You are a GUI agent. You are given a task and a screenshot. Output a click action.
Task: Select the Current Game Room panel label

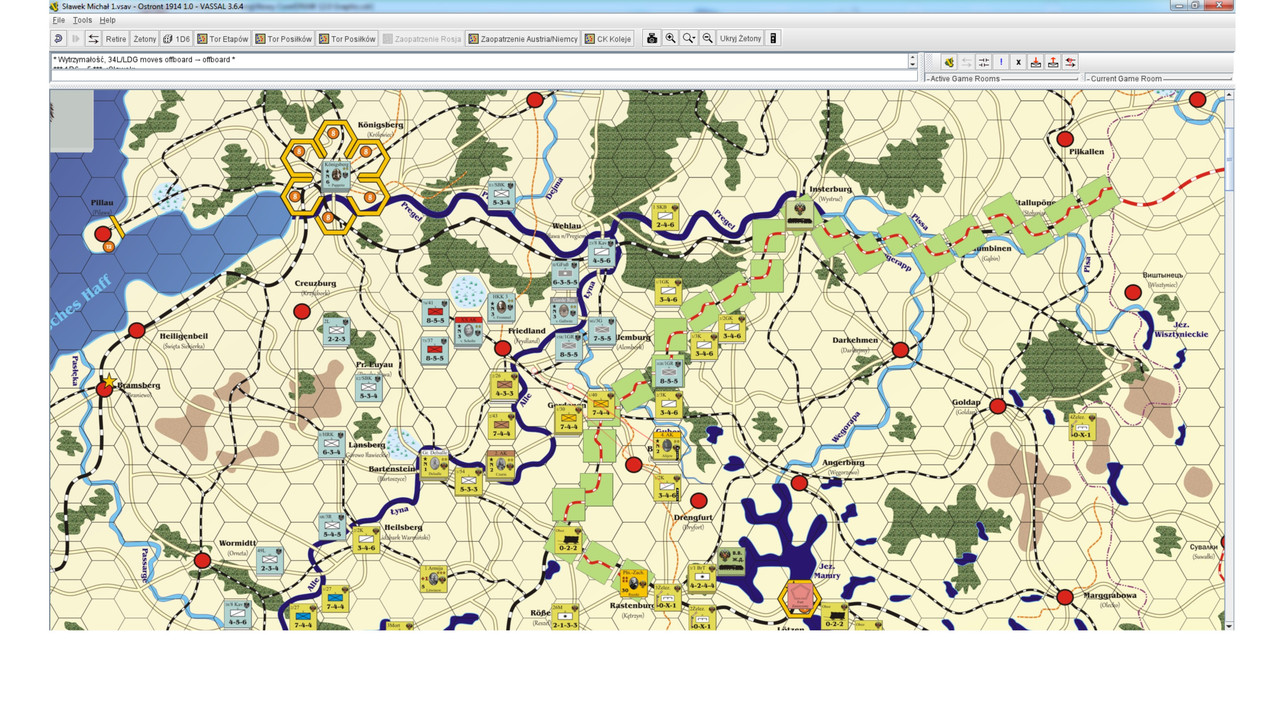click(x=1126, y=78)
